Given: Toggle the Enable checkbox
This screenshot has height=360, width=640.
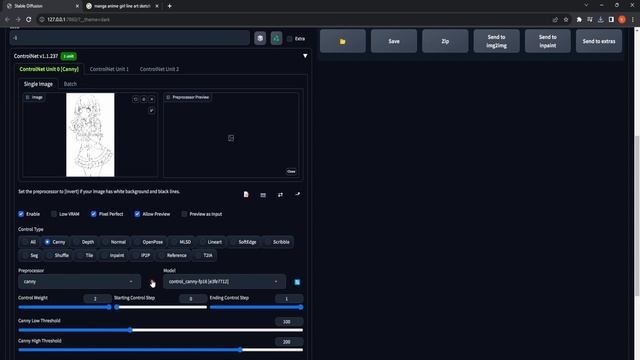Looking at the screenshot, I should pyautogui.click(x=21, y=214).
